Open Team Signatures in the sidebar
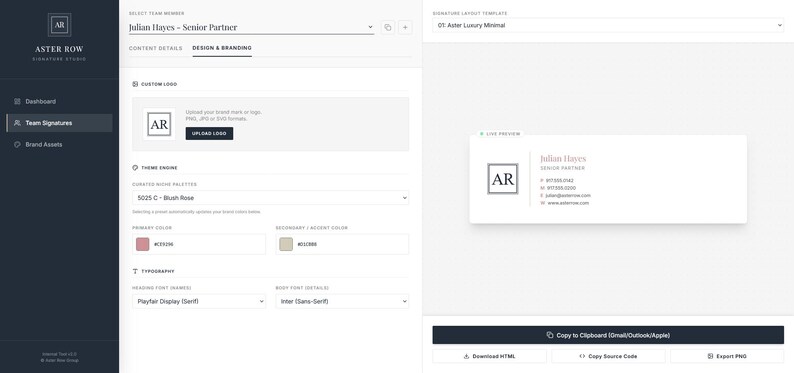The image size is (794, 373). pos(59,123)
